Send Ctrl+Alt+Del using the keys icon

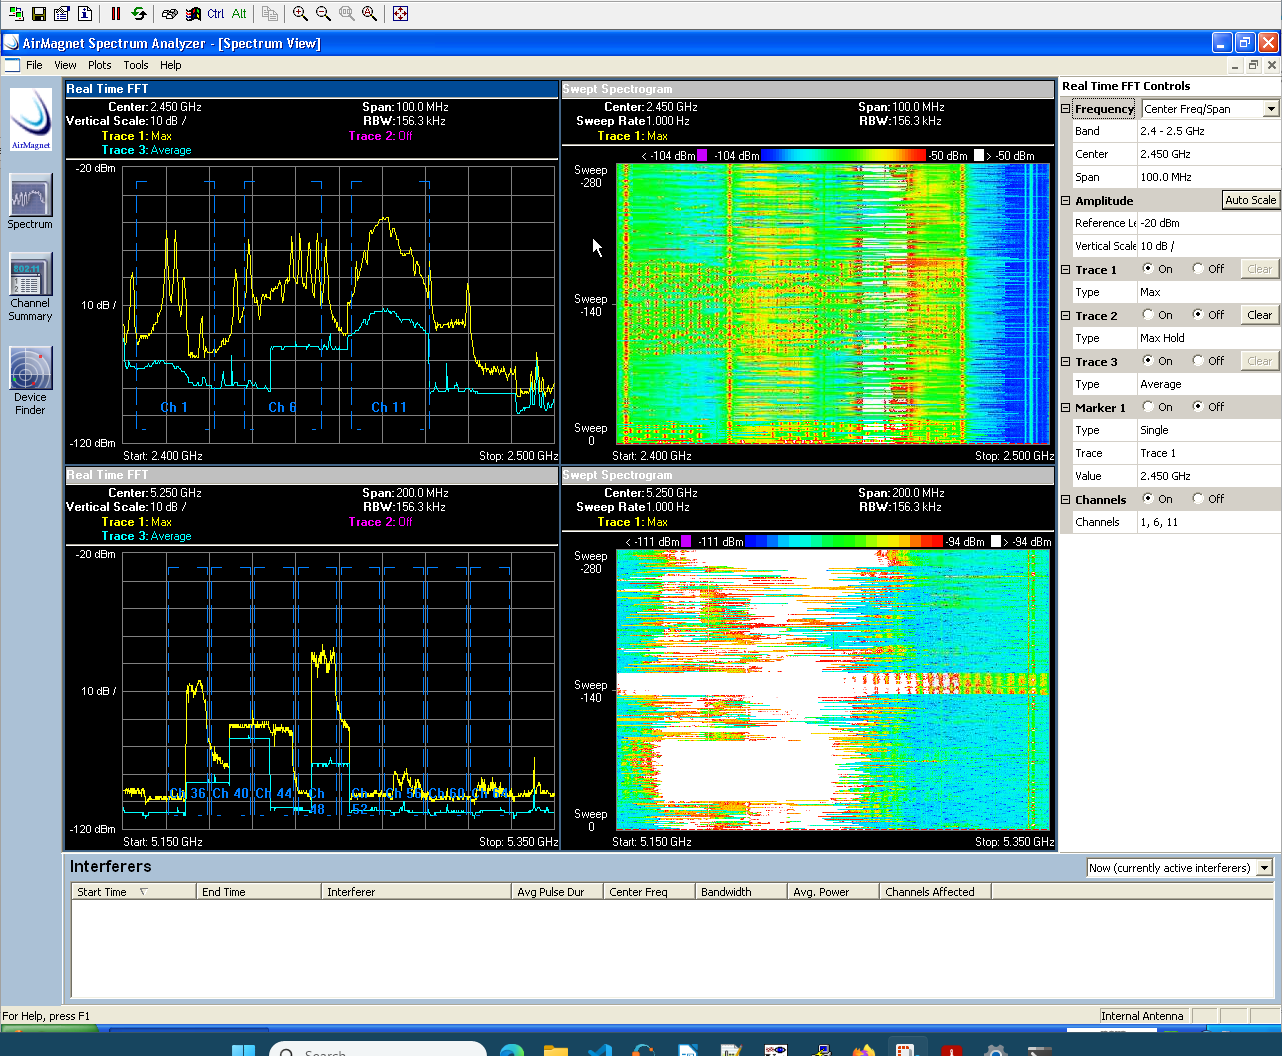point(170,13)
